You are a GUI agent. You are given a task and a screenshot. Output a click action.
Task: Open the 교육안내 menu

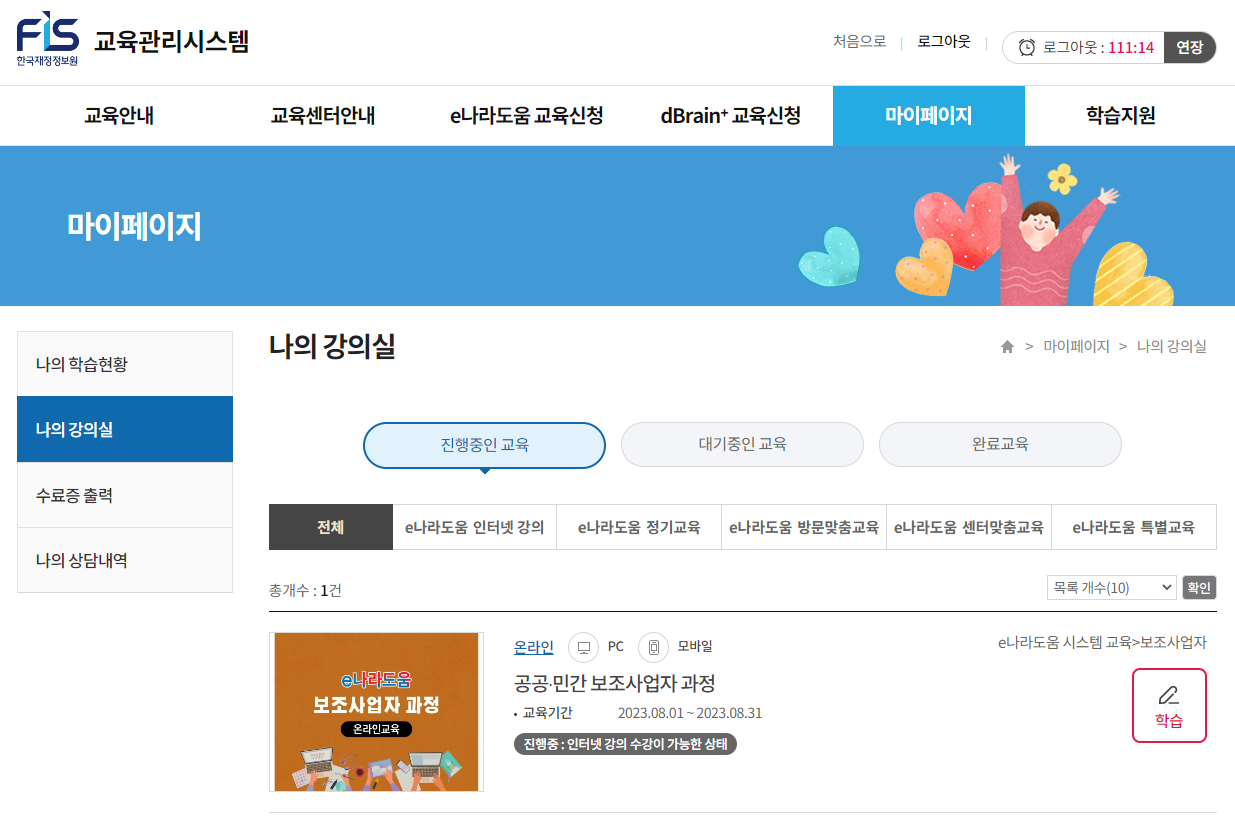pos(119,116)
